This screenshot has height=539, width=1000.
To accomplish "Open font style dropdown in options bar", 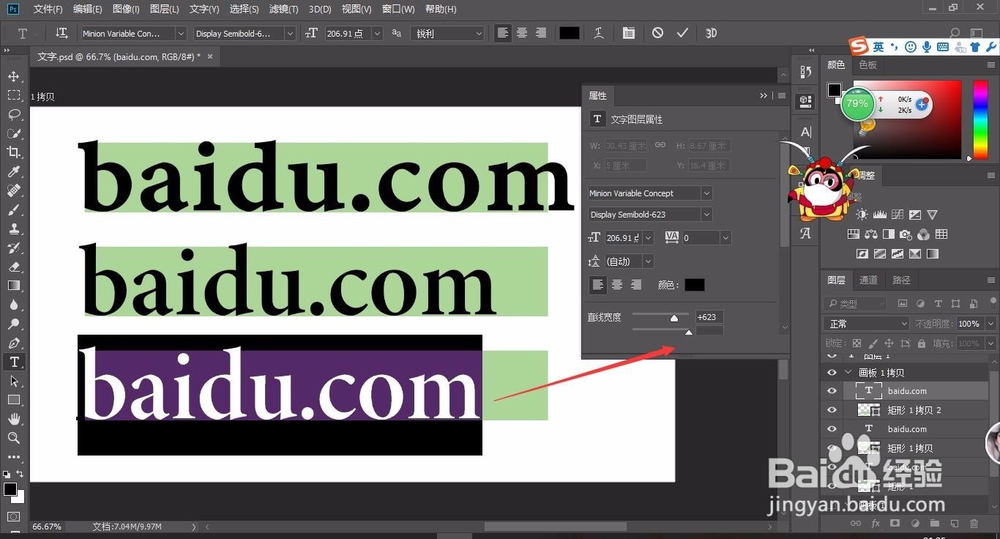I will tap(290, 33).
